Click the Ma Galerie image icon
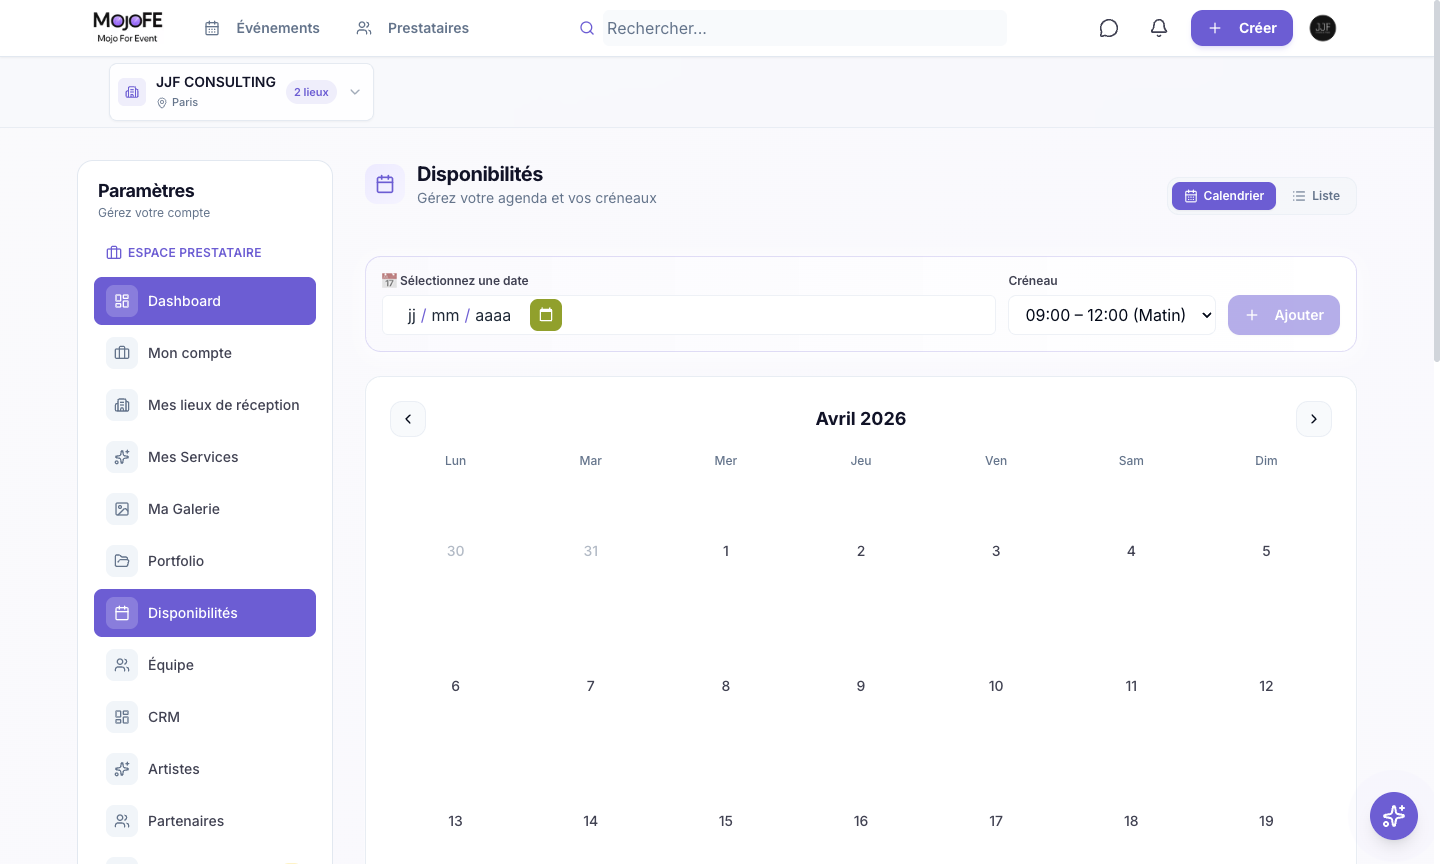 click(122, 509)
